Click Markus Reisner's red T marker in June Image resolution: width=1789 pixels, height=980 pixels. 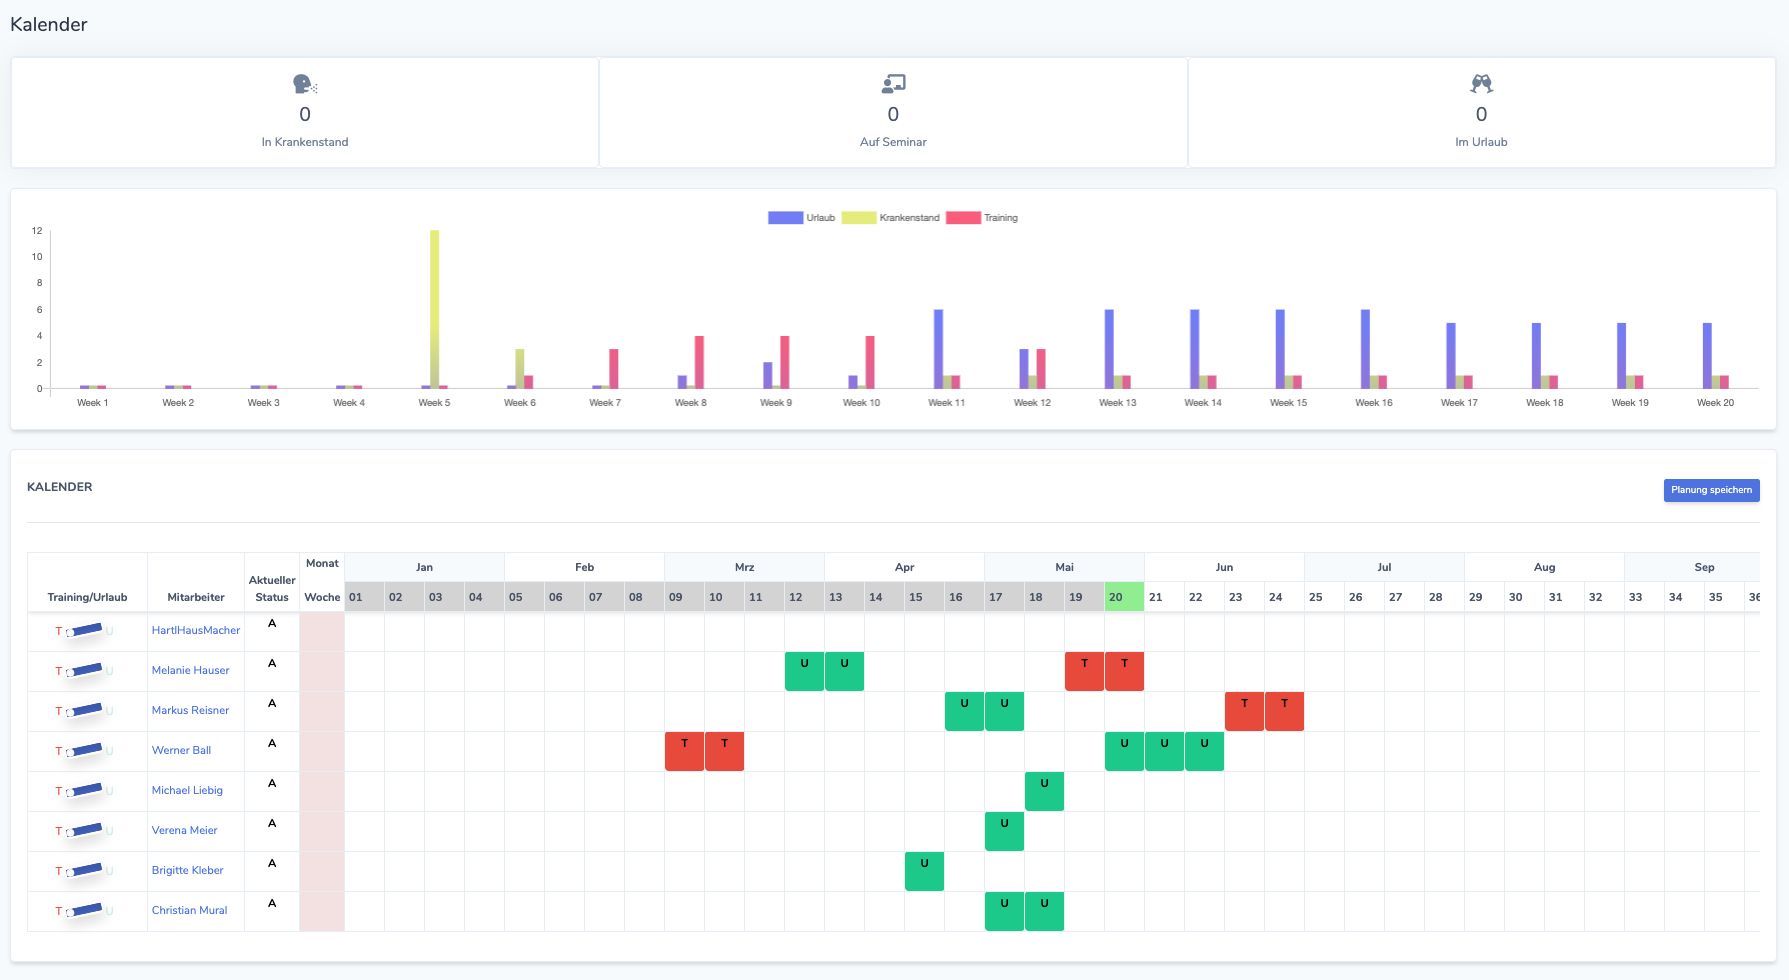click(x=1244, y=711)
